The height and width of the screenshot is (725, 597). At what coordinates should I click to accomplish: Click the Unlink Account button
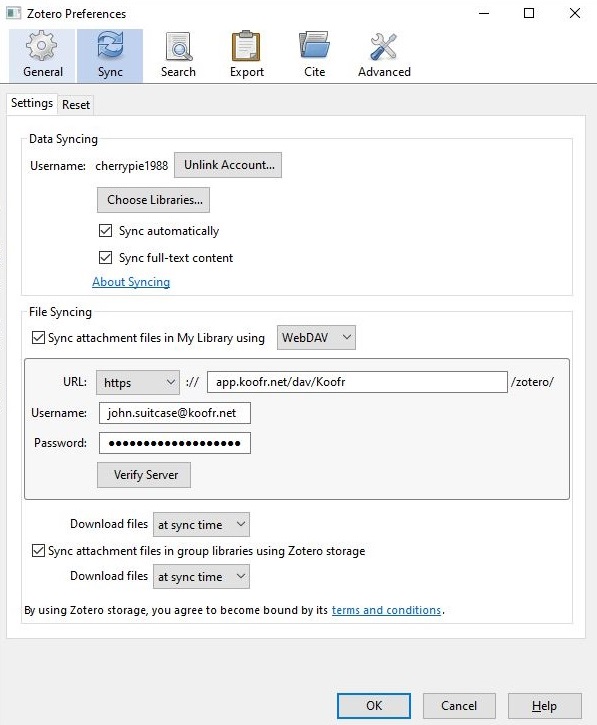(228, 165)
